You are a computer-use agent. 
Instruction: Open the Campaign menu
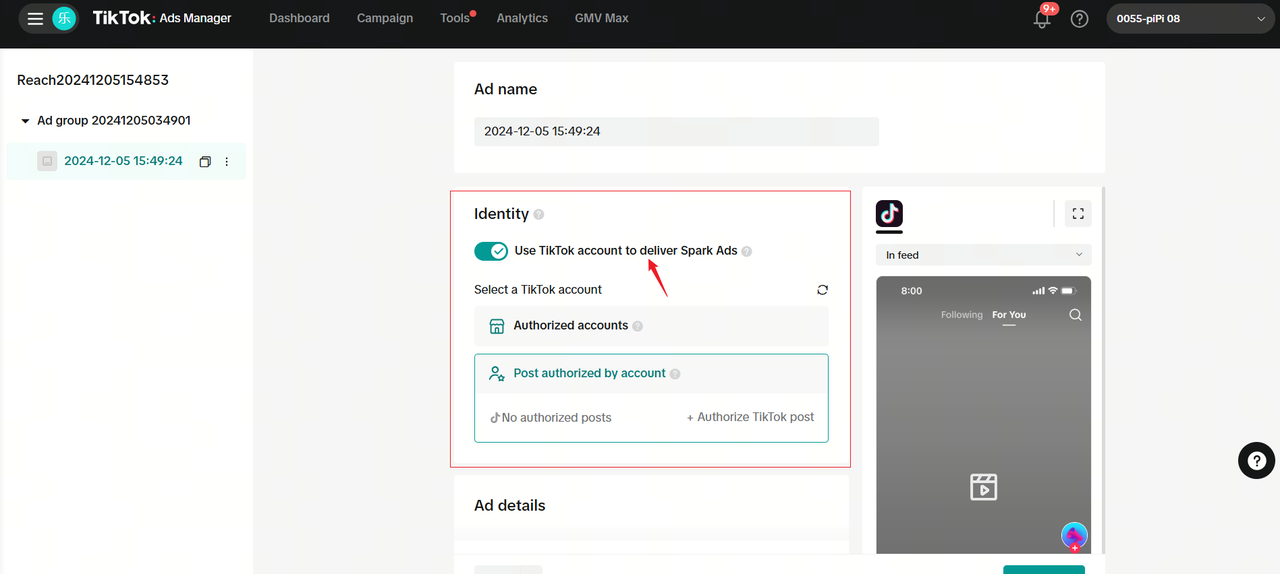385,18
